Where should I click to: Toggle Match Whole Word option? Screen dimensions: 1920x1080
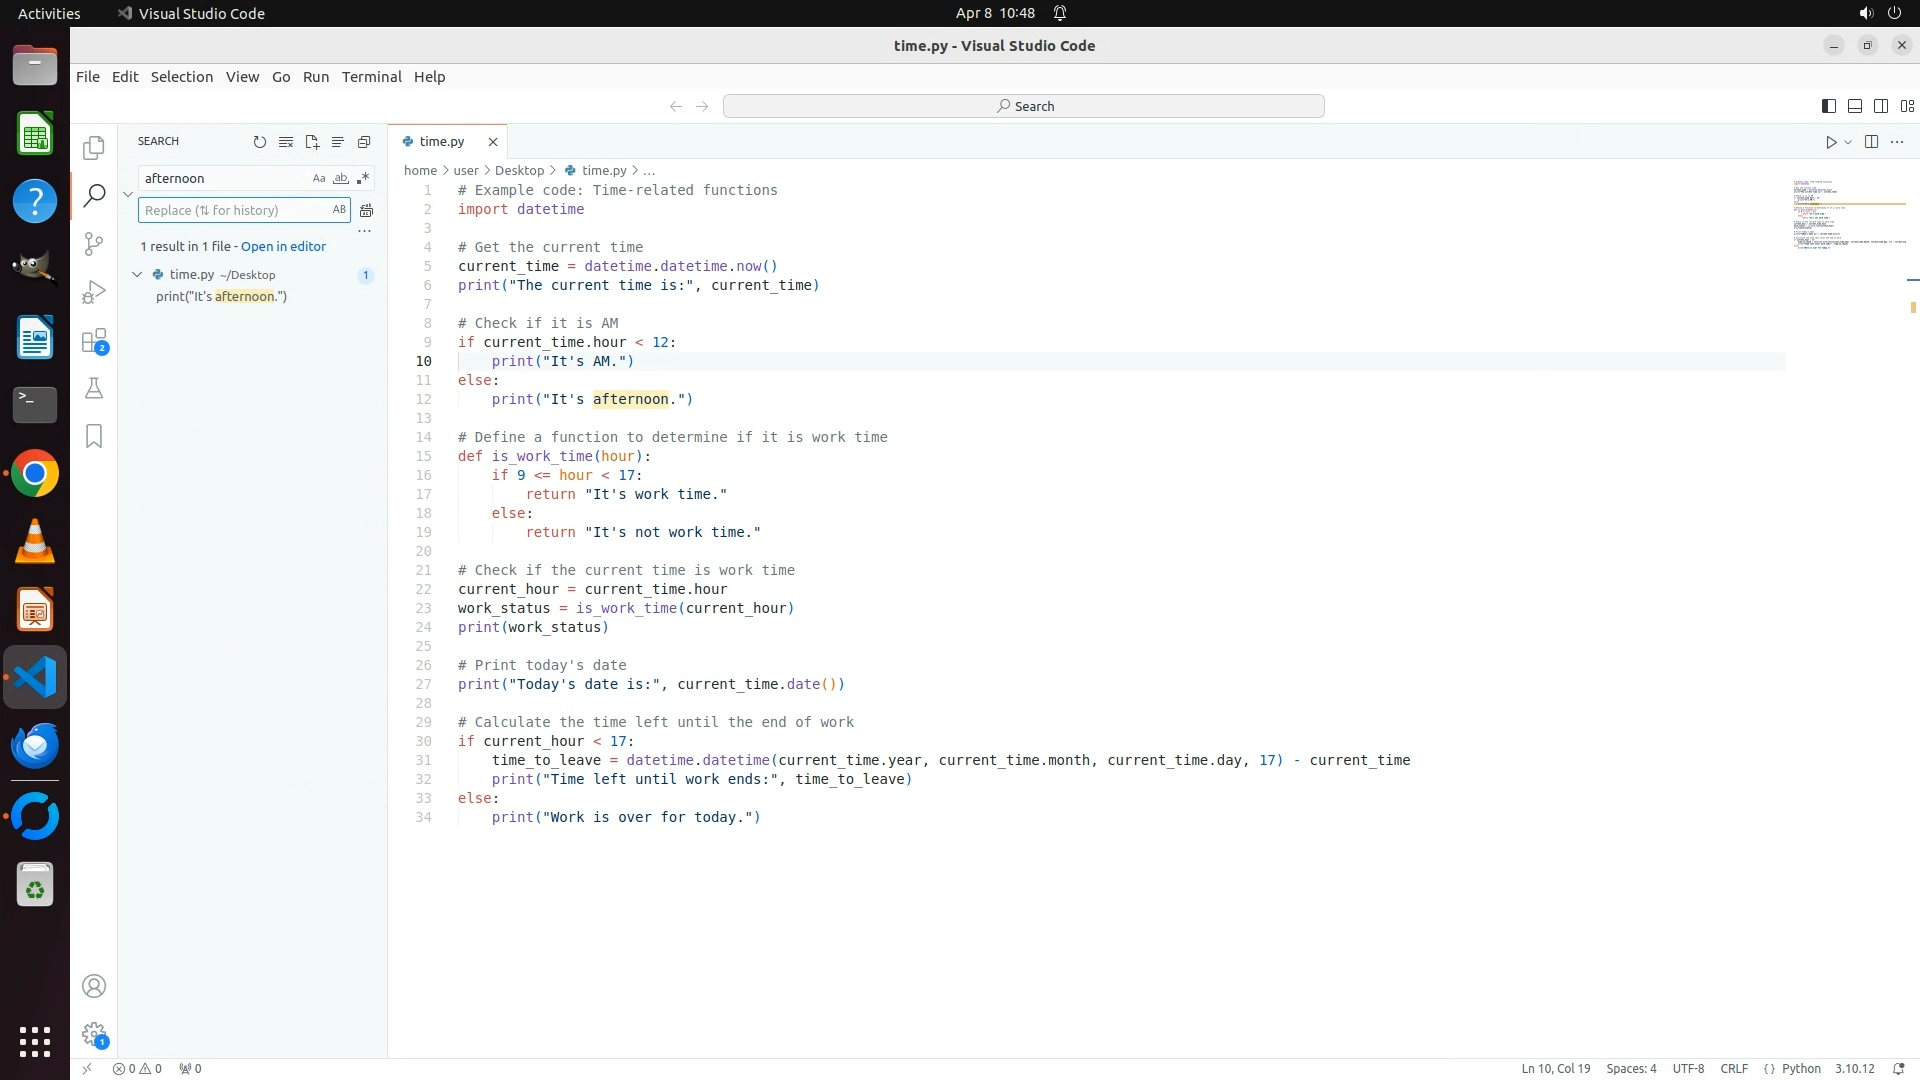(x=340, y=178)
